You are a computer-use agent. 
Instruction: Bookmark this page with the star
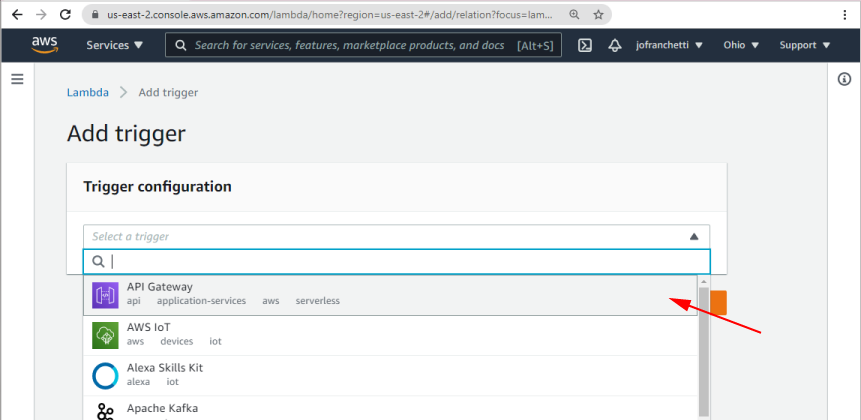[599, 15]
